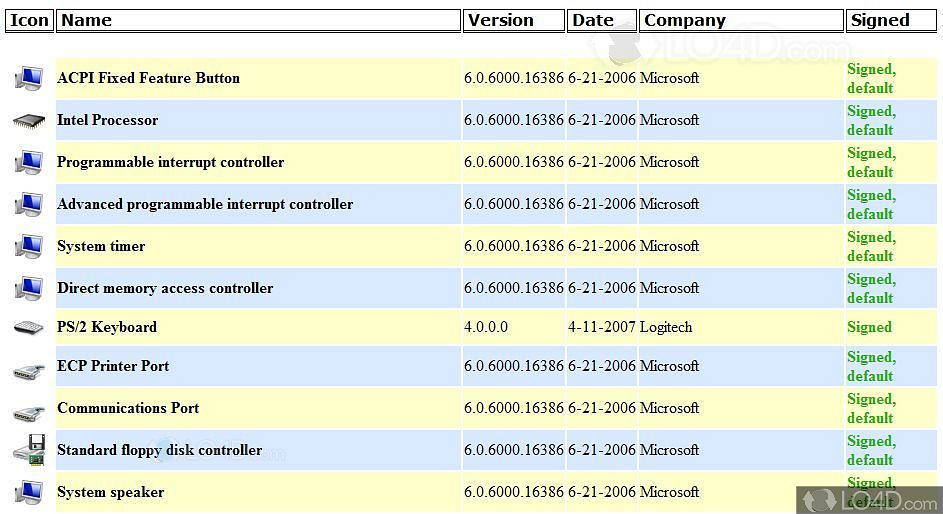Click the Direct memory access controller name
The width and height of the screenshot is (943, 514).
pyautogui.click(x=165, y=289)
